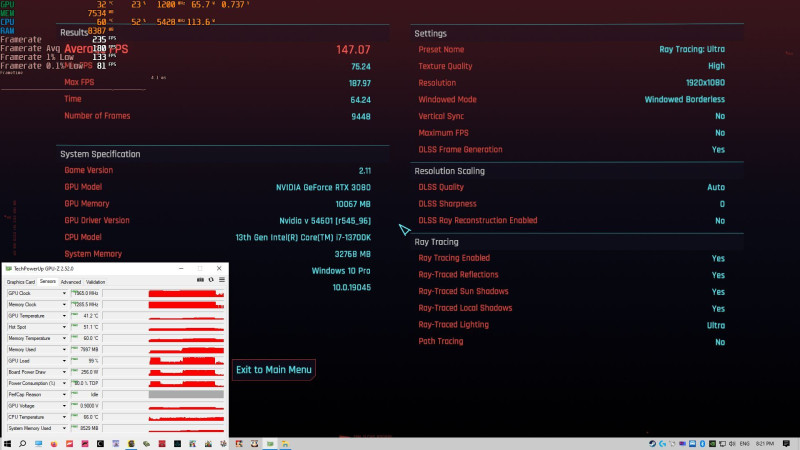Screen dimensions: 800x450
Task: Click the "Number of Frames" label
Action: pyautogui.click(x=97, y=116)
